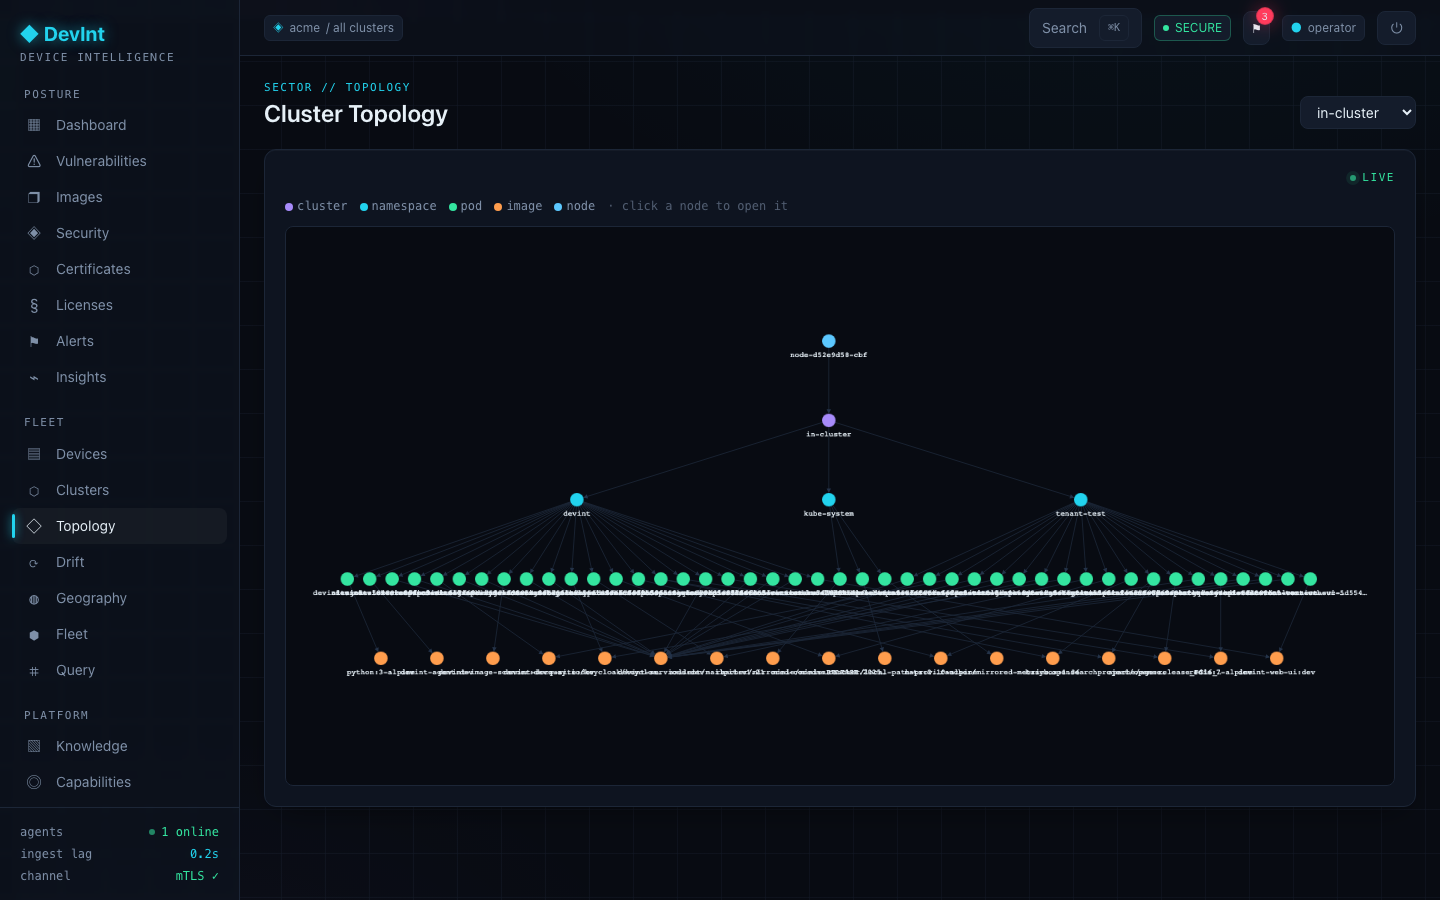Click the ingest lag 0.2s value

click(204, 854)
